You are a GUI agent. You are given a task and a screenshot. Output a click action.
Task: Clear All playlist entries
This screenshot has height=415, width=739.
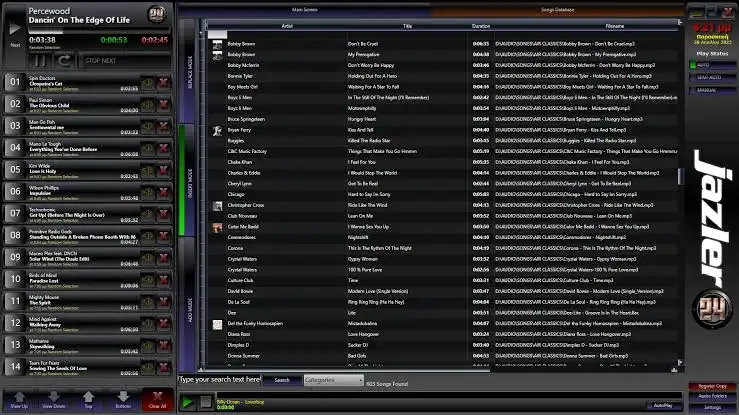coord(157,399)
